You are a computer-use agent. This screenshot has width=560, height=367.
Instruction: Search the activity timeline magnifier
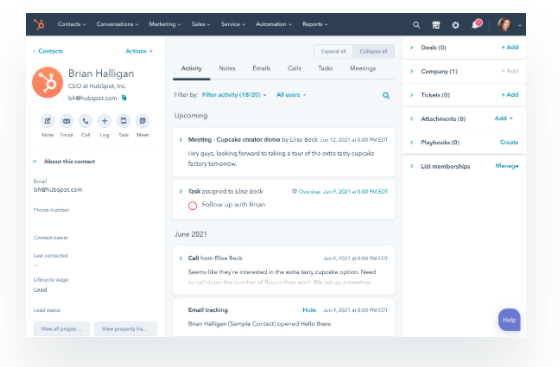[x=386, y=95]
